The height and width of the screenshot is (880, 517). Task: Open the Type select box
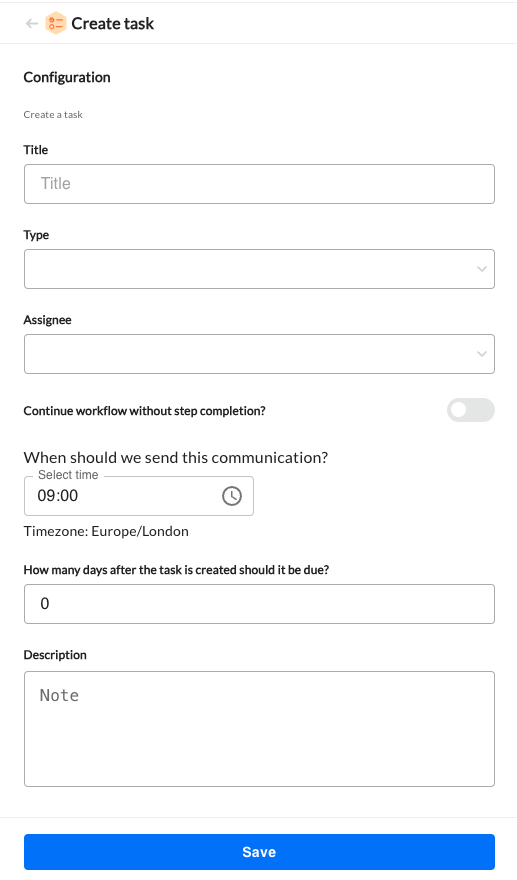pos(259,269)
